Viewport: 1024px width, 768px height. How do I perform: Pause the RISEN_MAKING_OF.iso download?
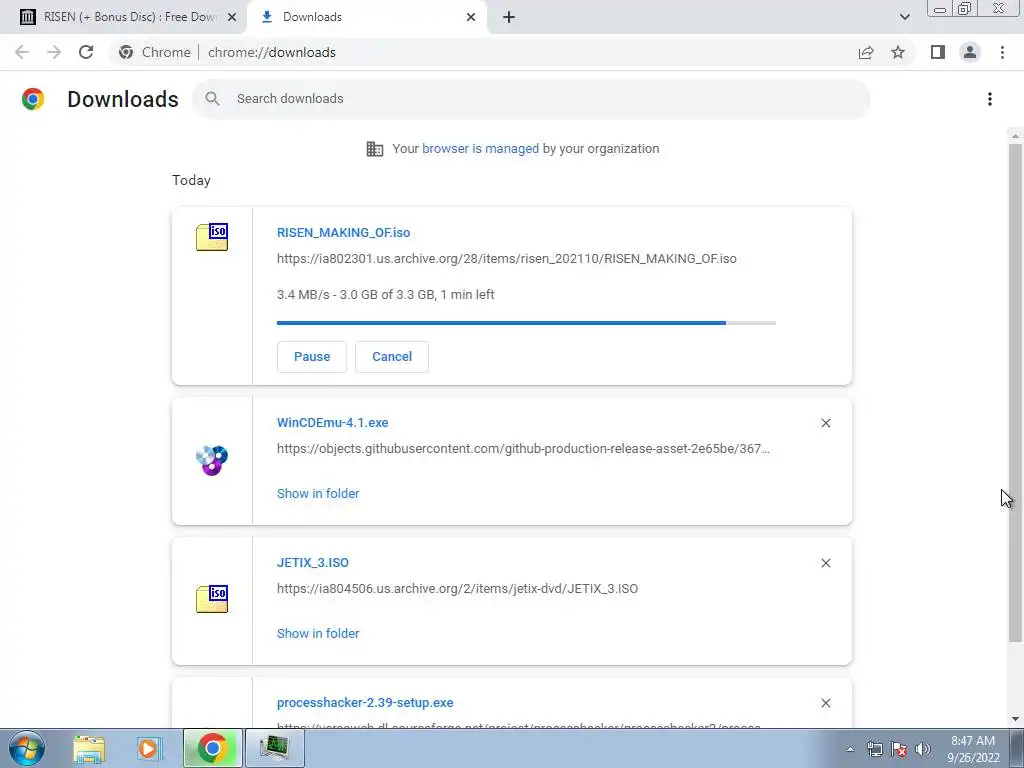[x=312, y=357]
